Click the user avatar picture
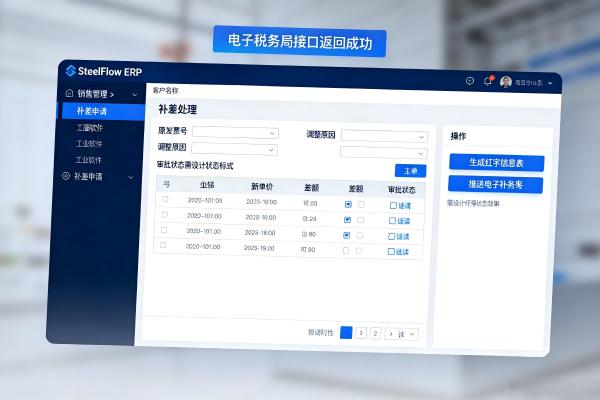Screen dimensions: 600x400 [505, 82]
